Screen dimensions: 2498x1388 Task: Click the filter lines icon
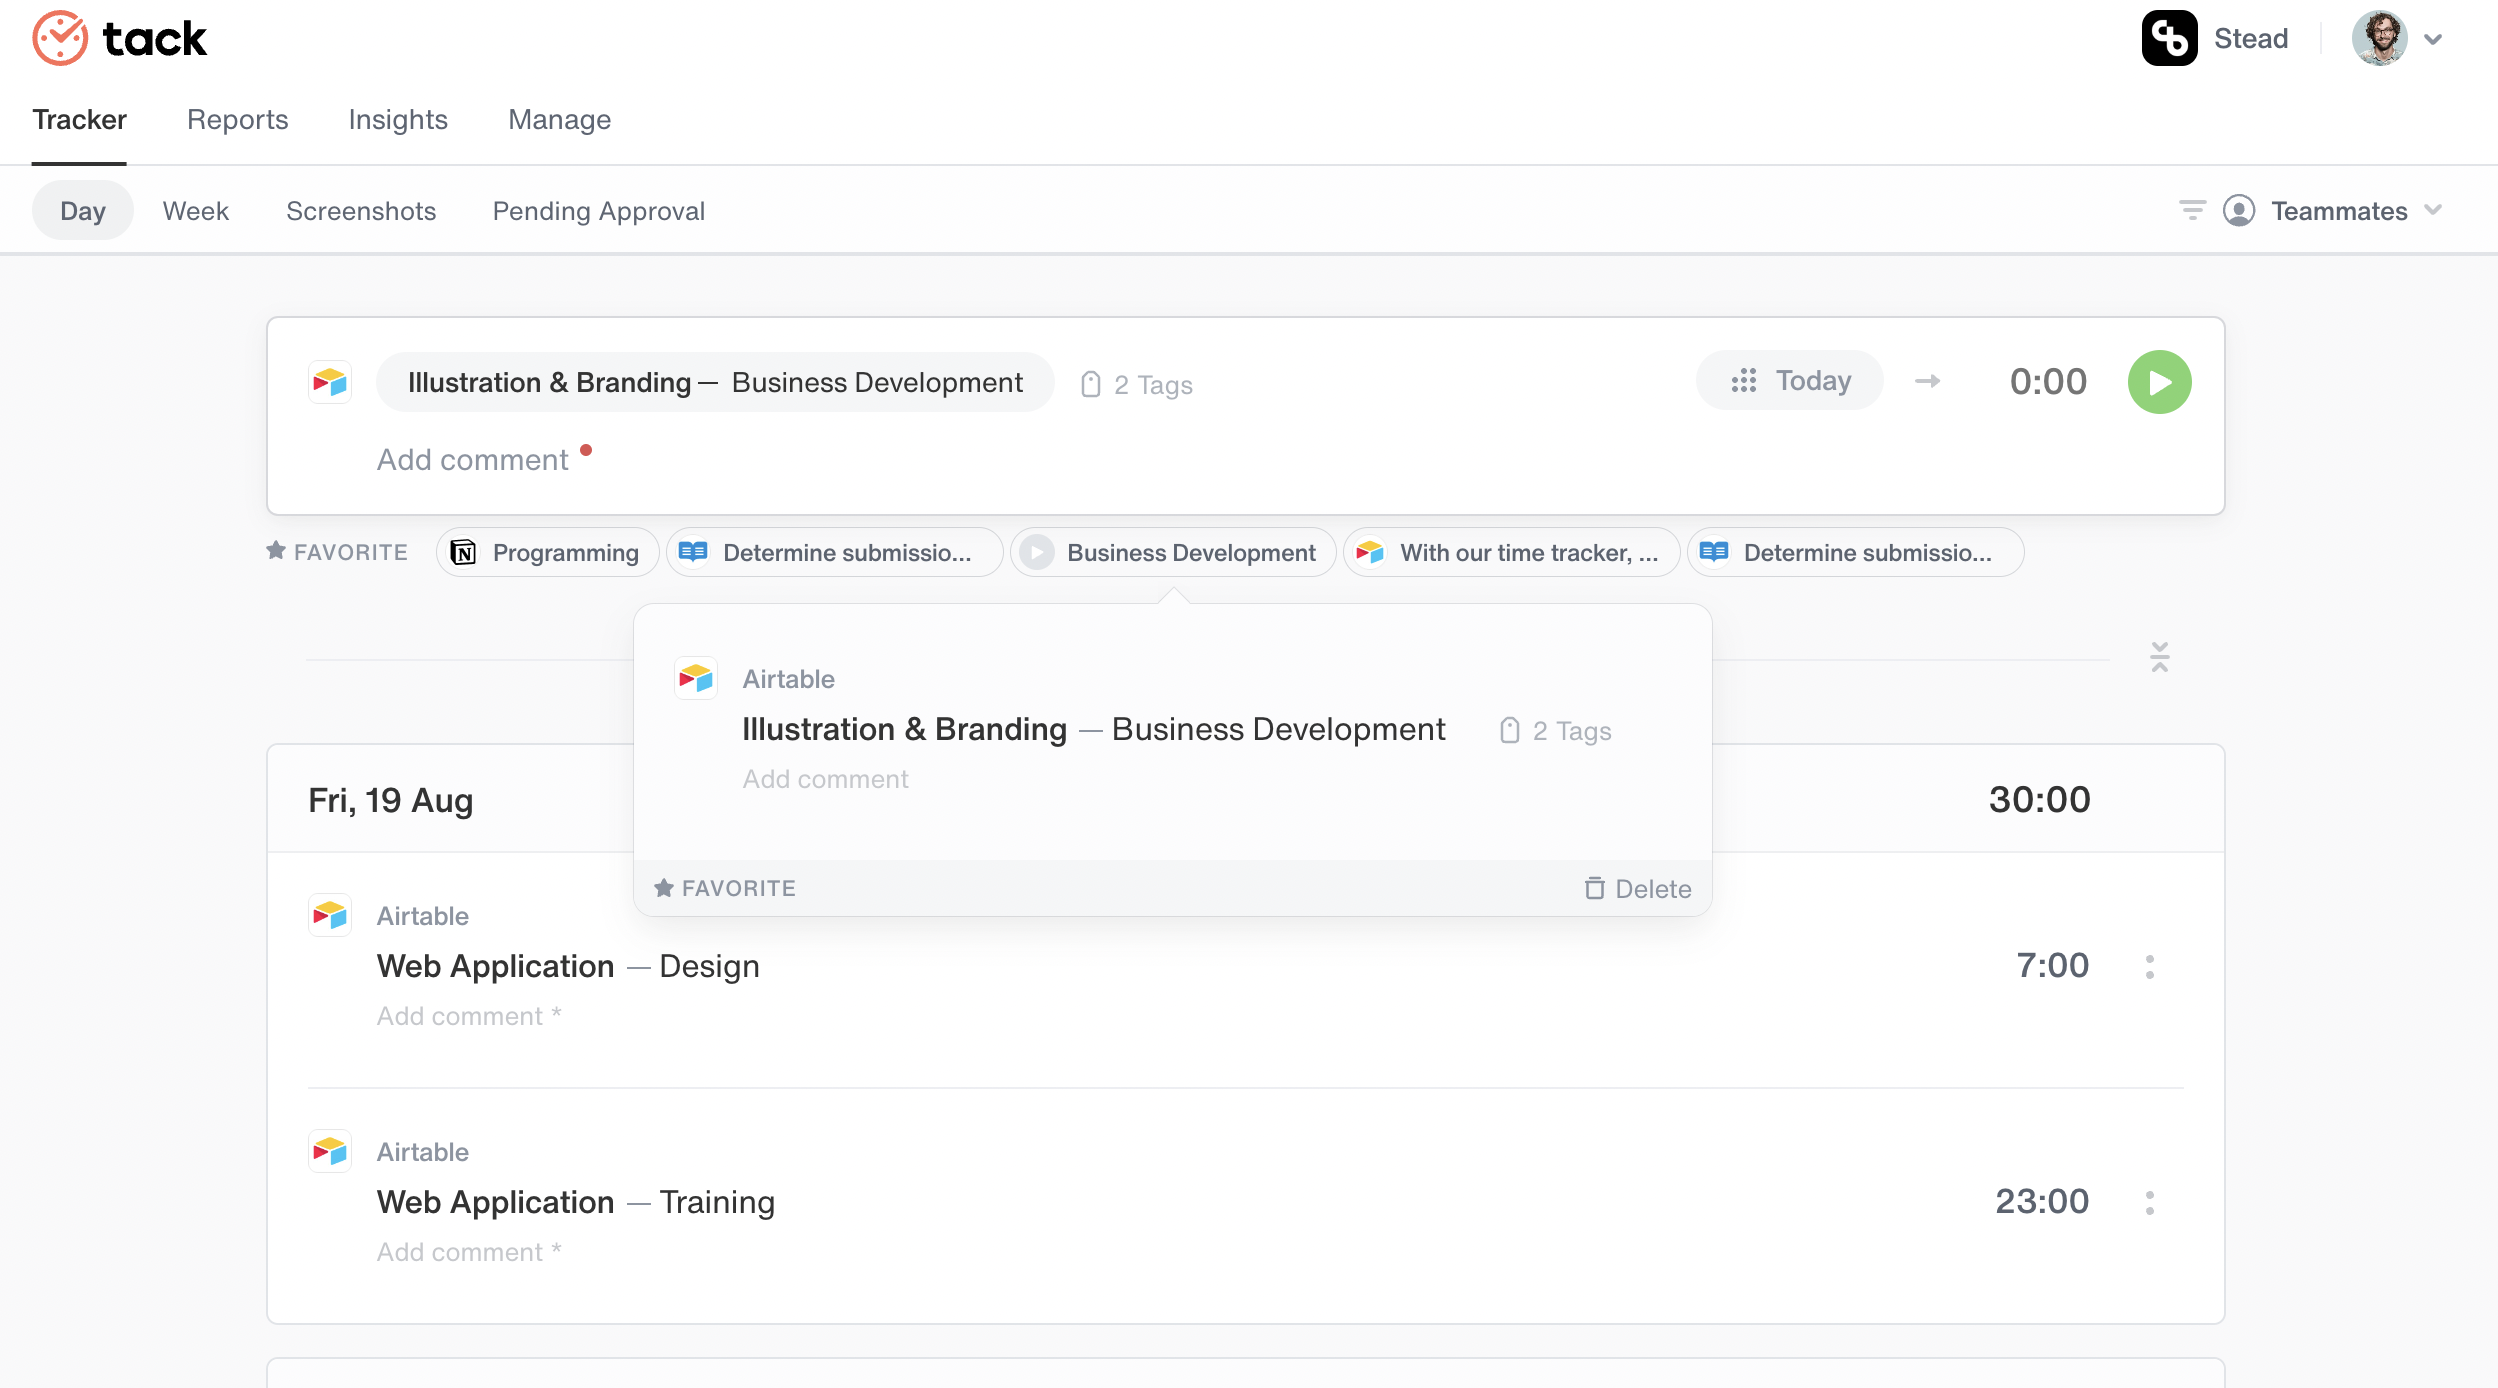(x=2192, y=210)
